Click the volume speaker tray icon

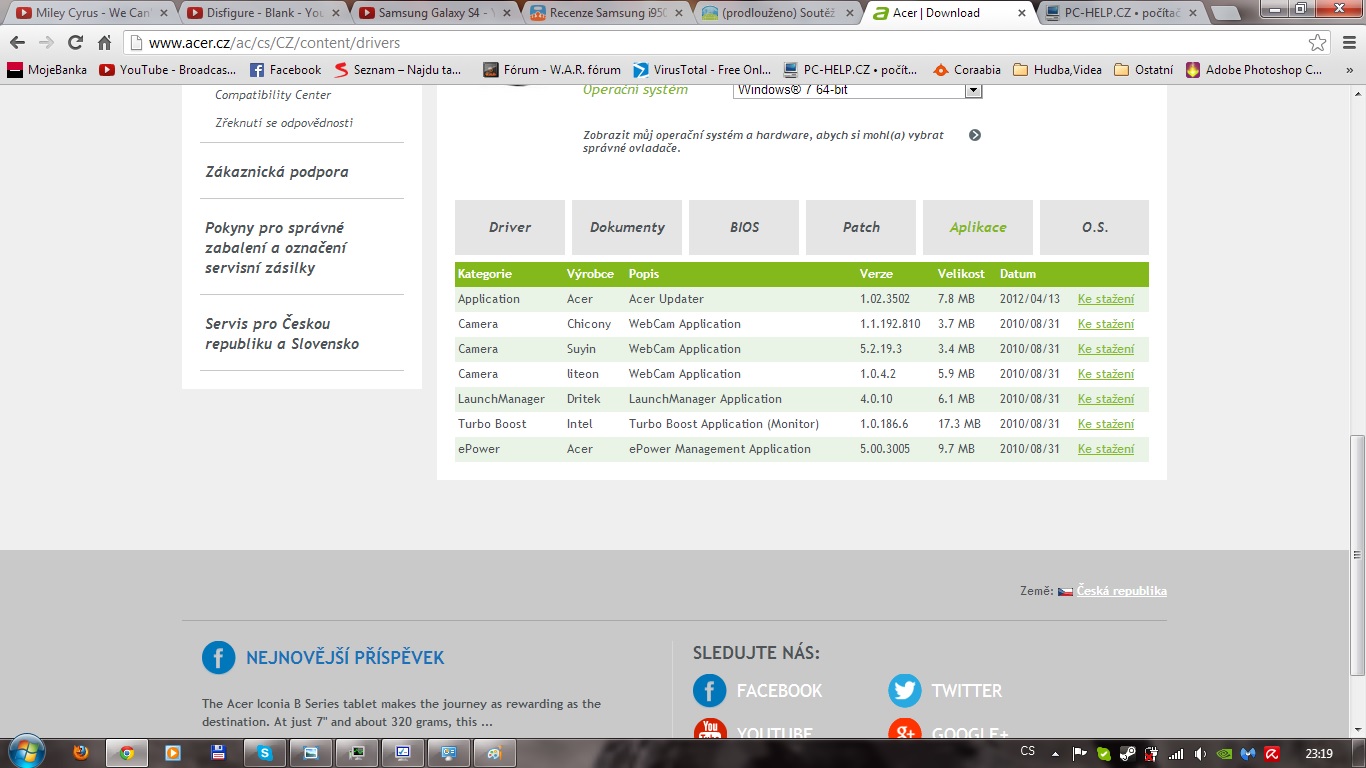point(1200,754)
